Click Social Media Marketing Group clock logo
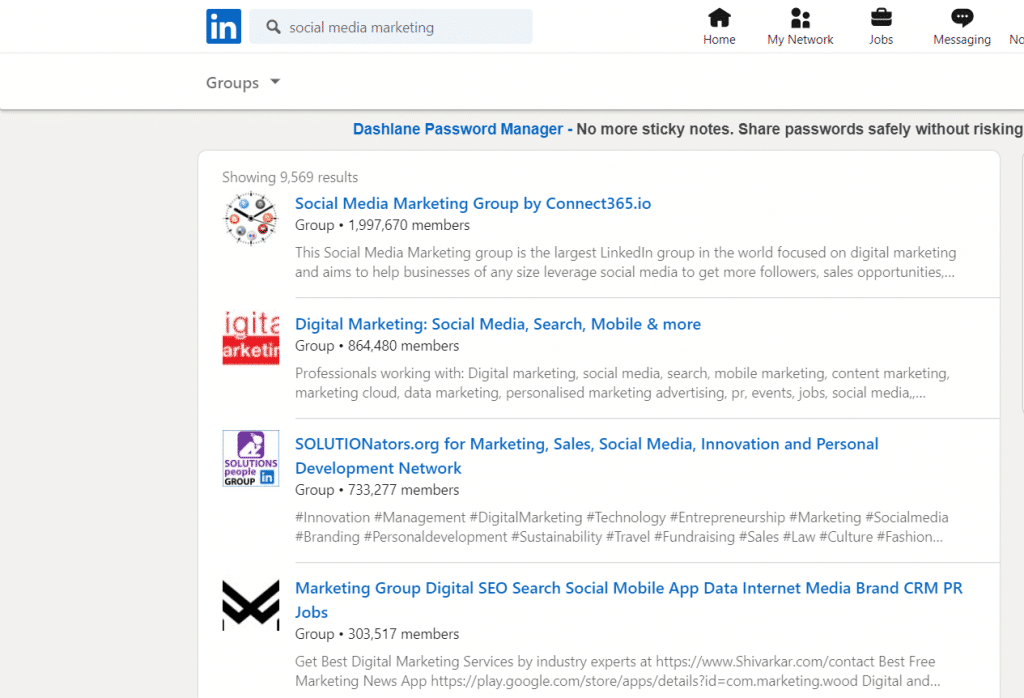Viewport: 1024px width, 698px height. (x=250, y=219)
